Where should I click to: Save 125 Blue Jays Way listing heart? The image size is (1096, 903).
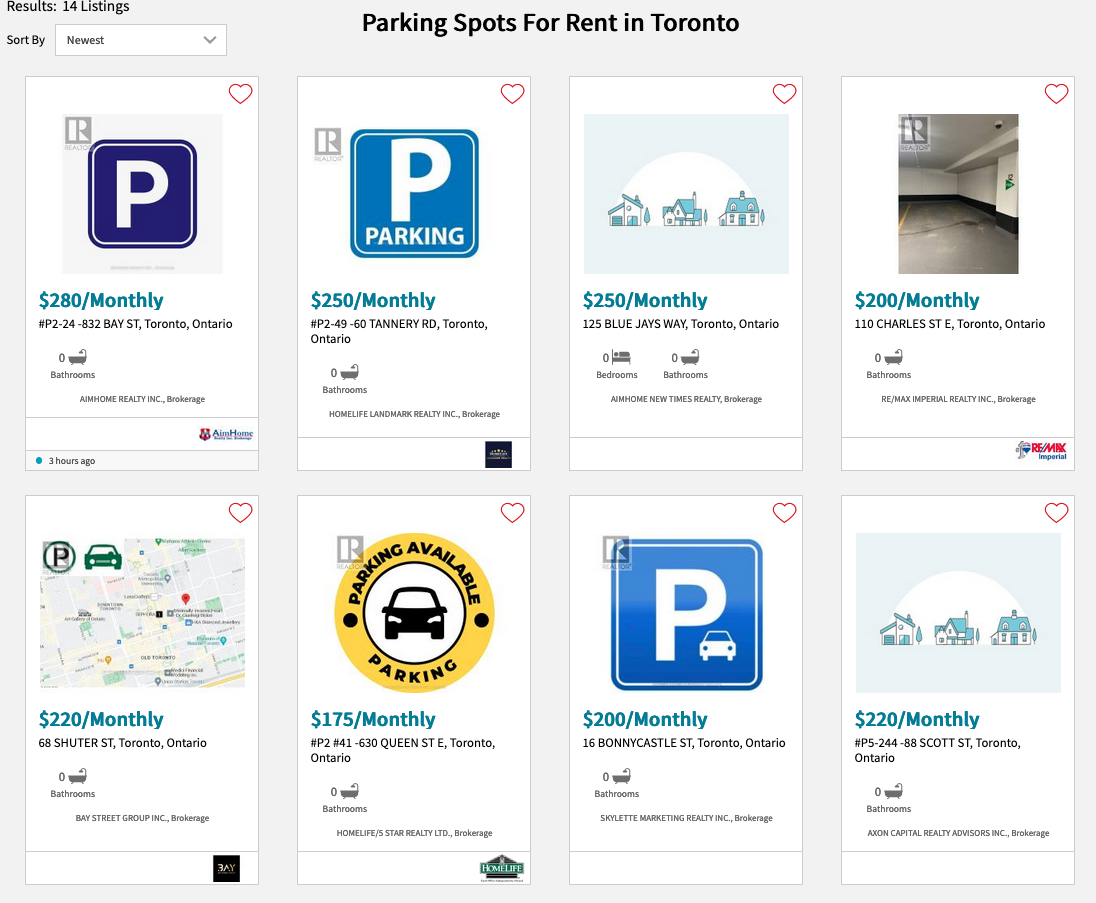click(x=784, y=94)
